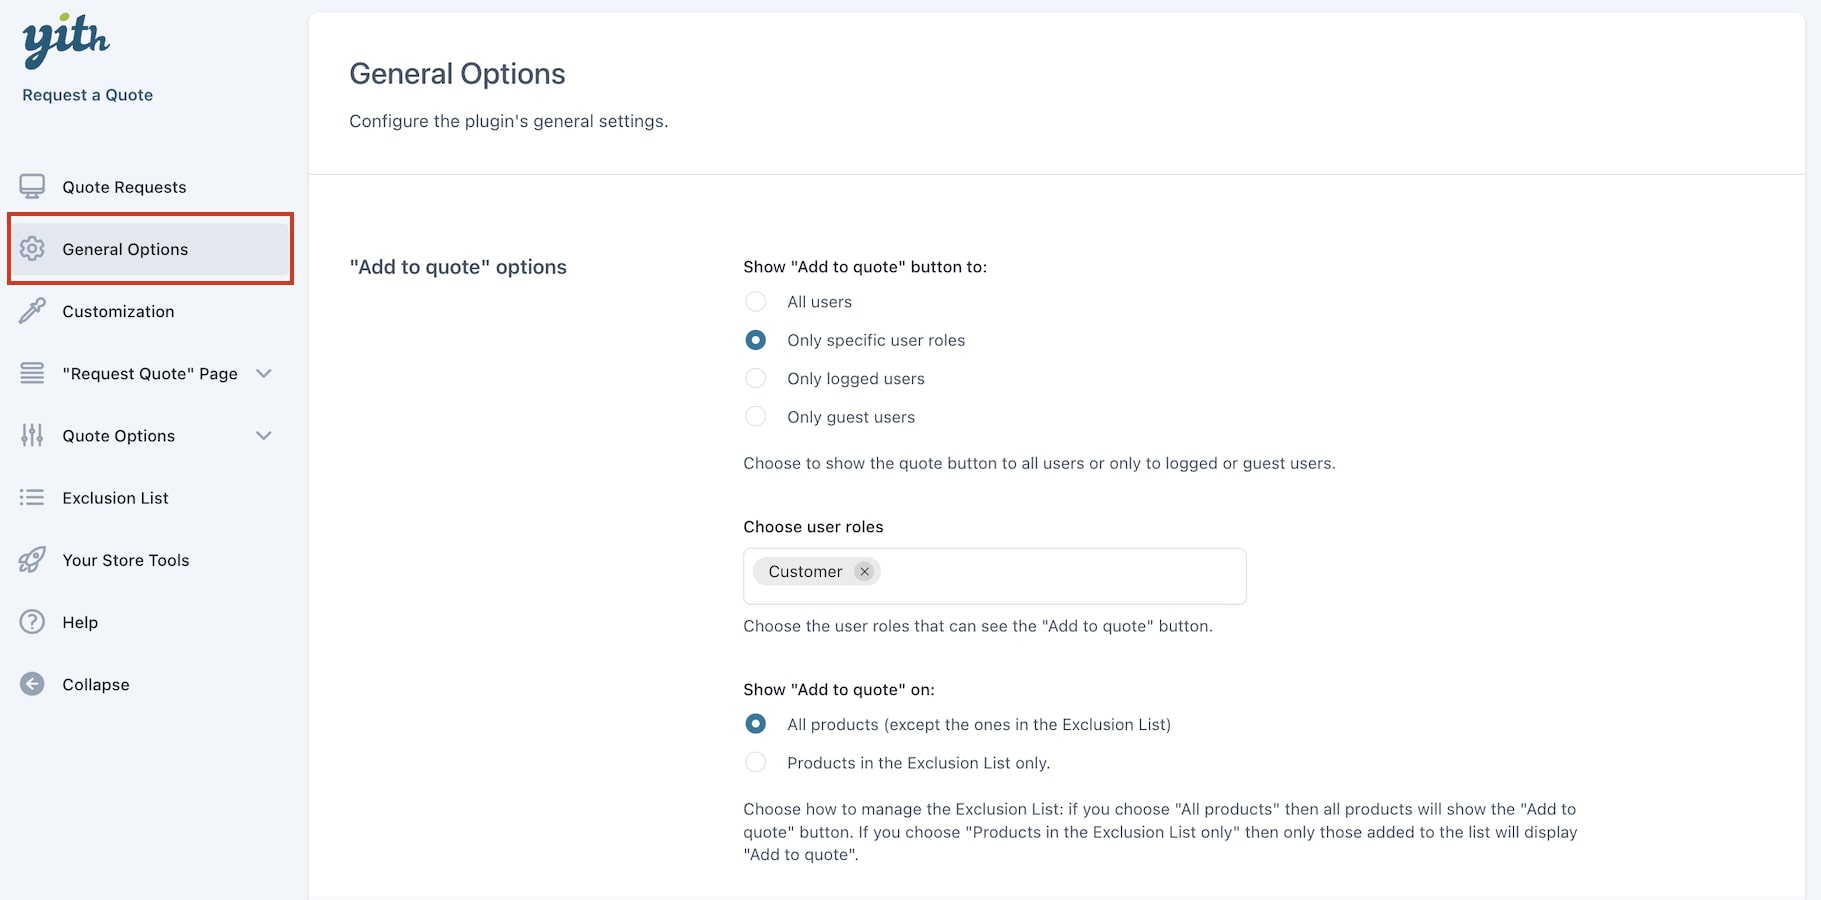Click the General Options gear icon
The height and width of the screenshot is (900, 1821).
[32, 249]
